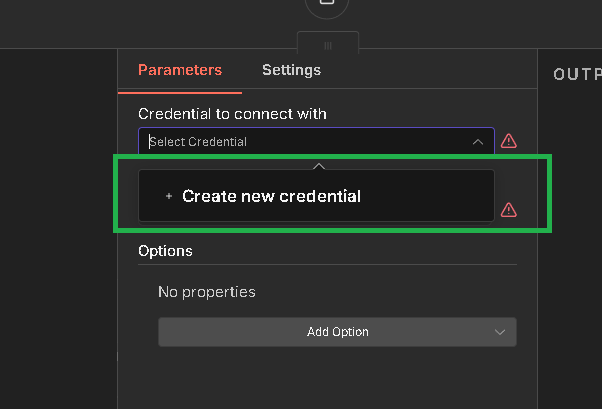Expand Add Option using its down chevron
602x409 pixels.
(x=500, y=332)
